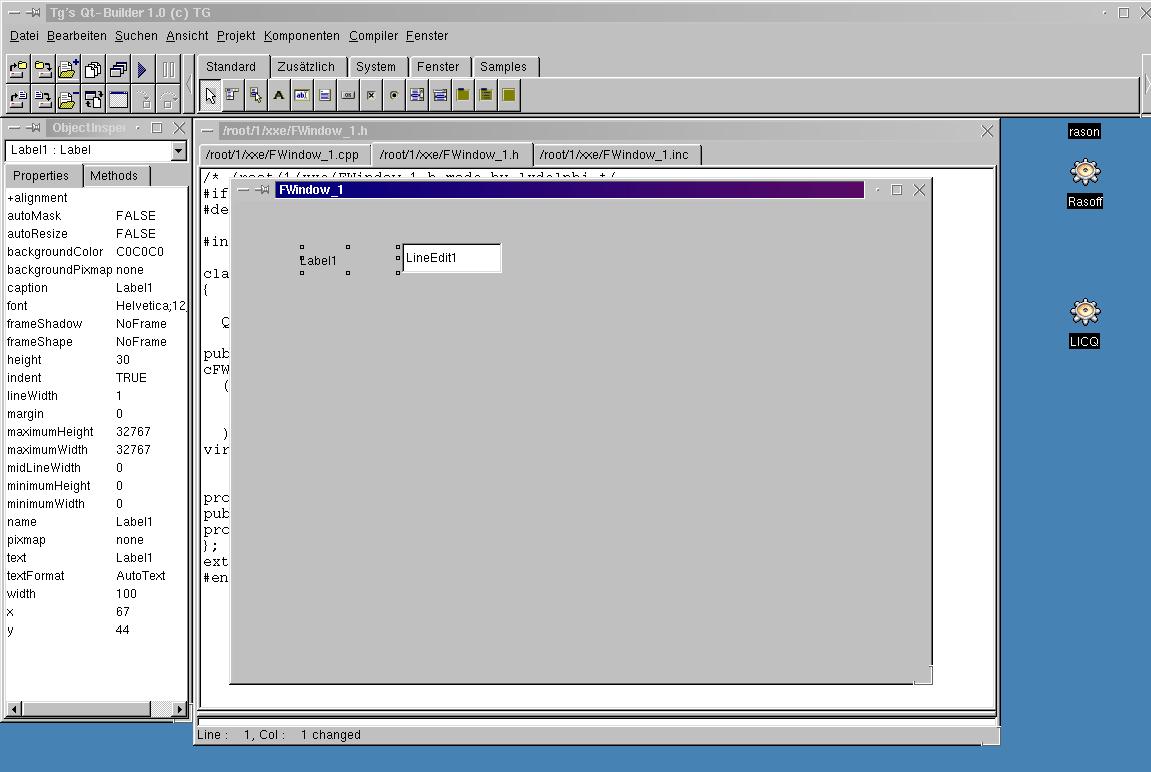Toggle the autoMask FALSE value
This screenshot has height=772, width=1151.
pyautogui.click(x=136, y=216)
